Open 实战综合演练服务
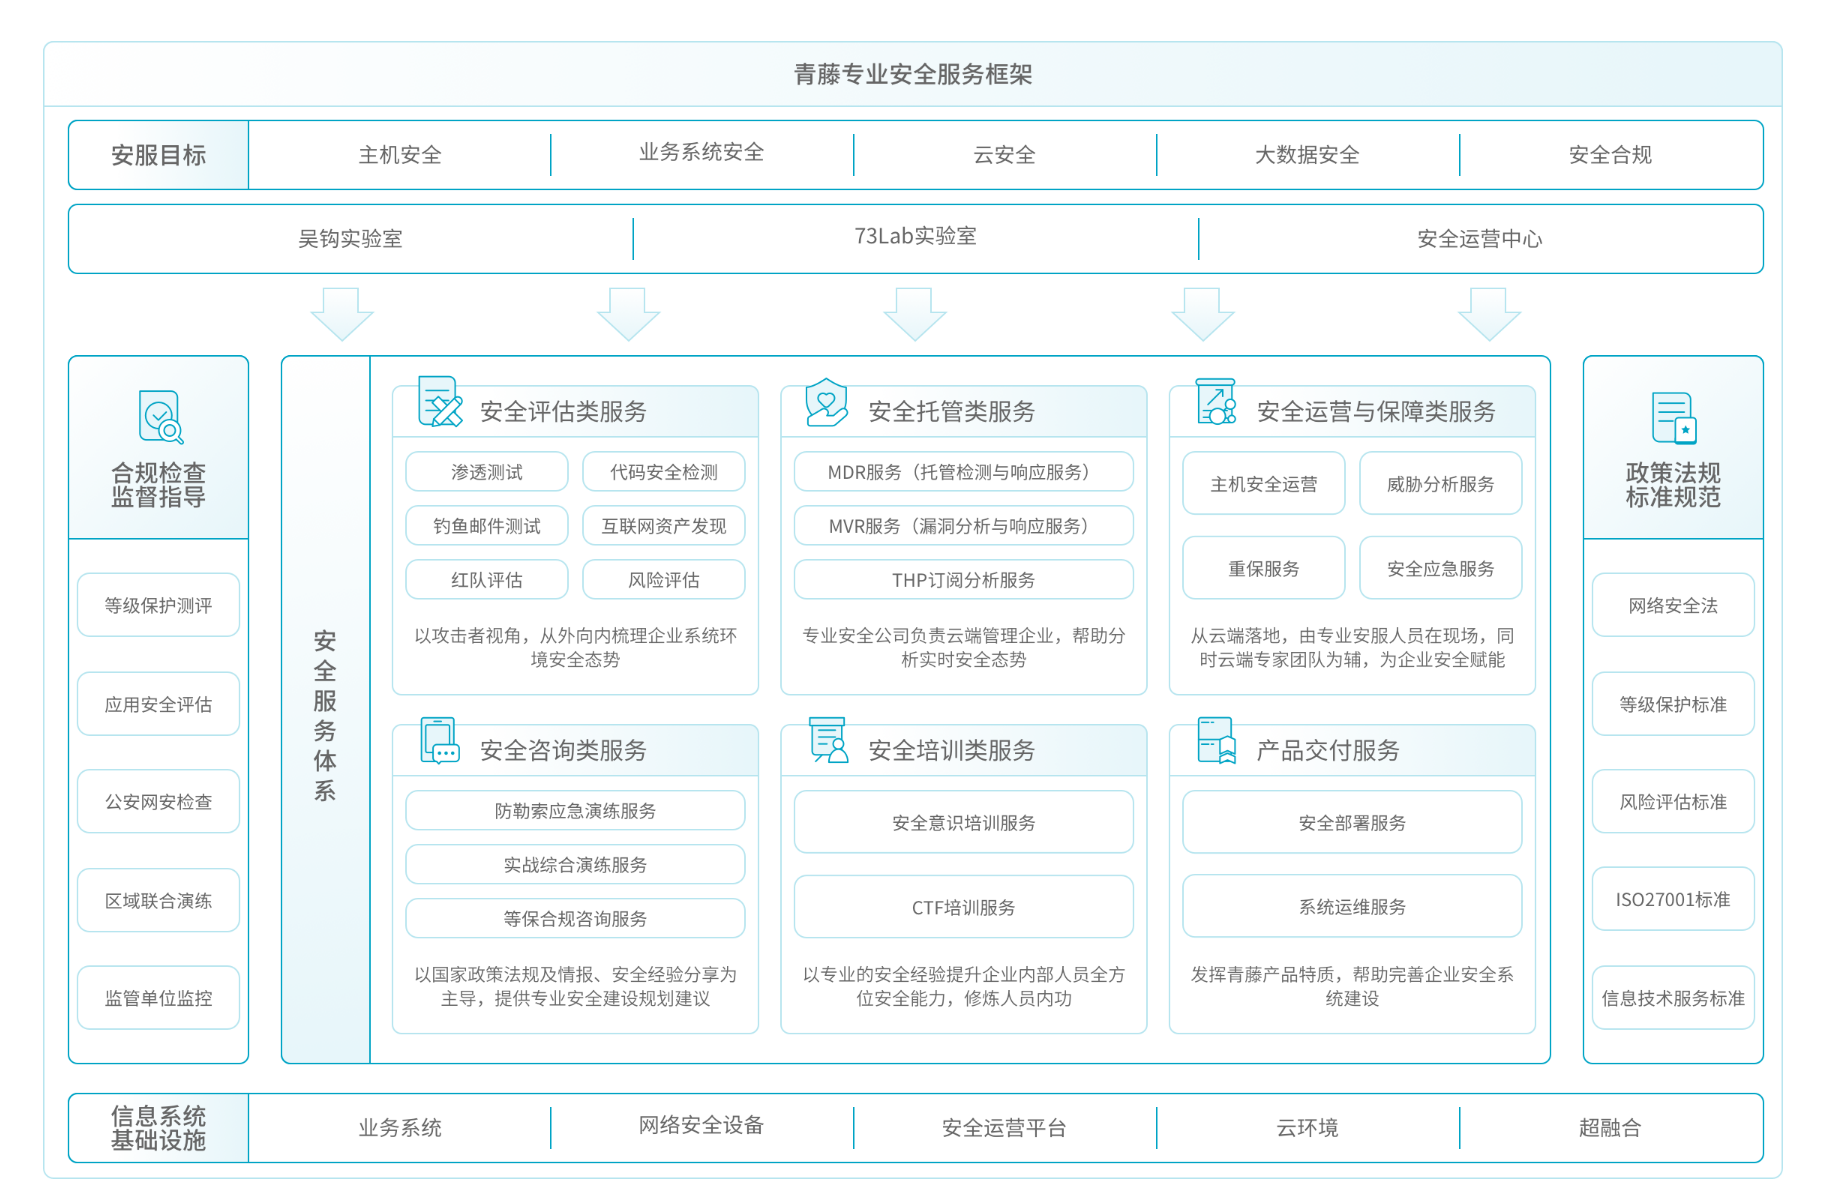This screenshot has width=1846, height=1204. pos(576,865)
